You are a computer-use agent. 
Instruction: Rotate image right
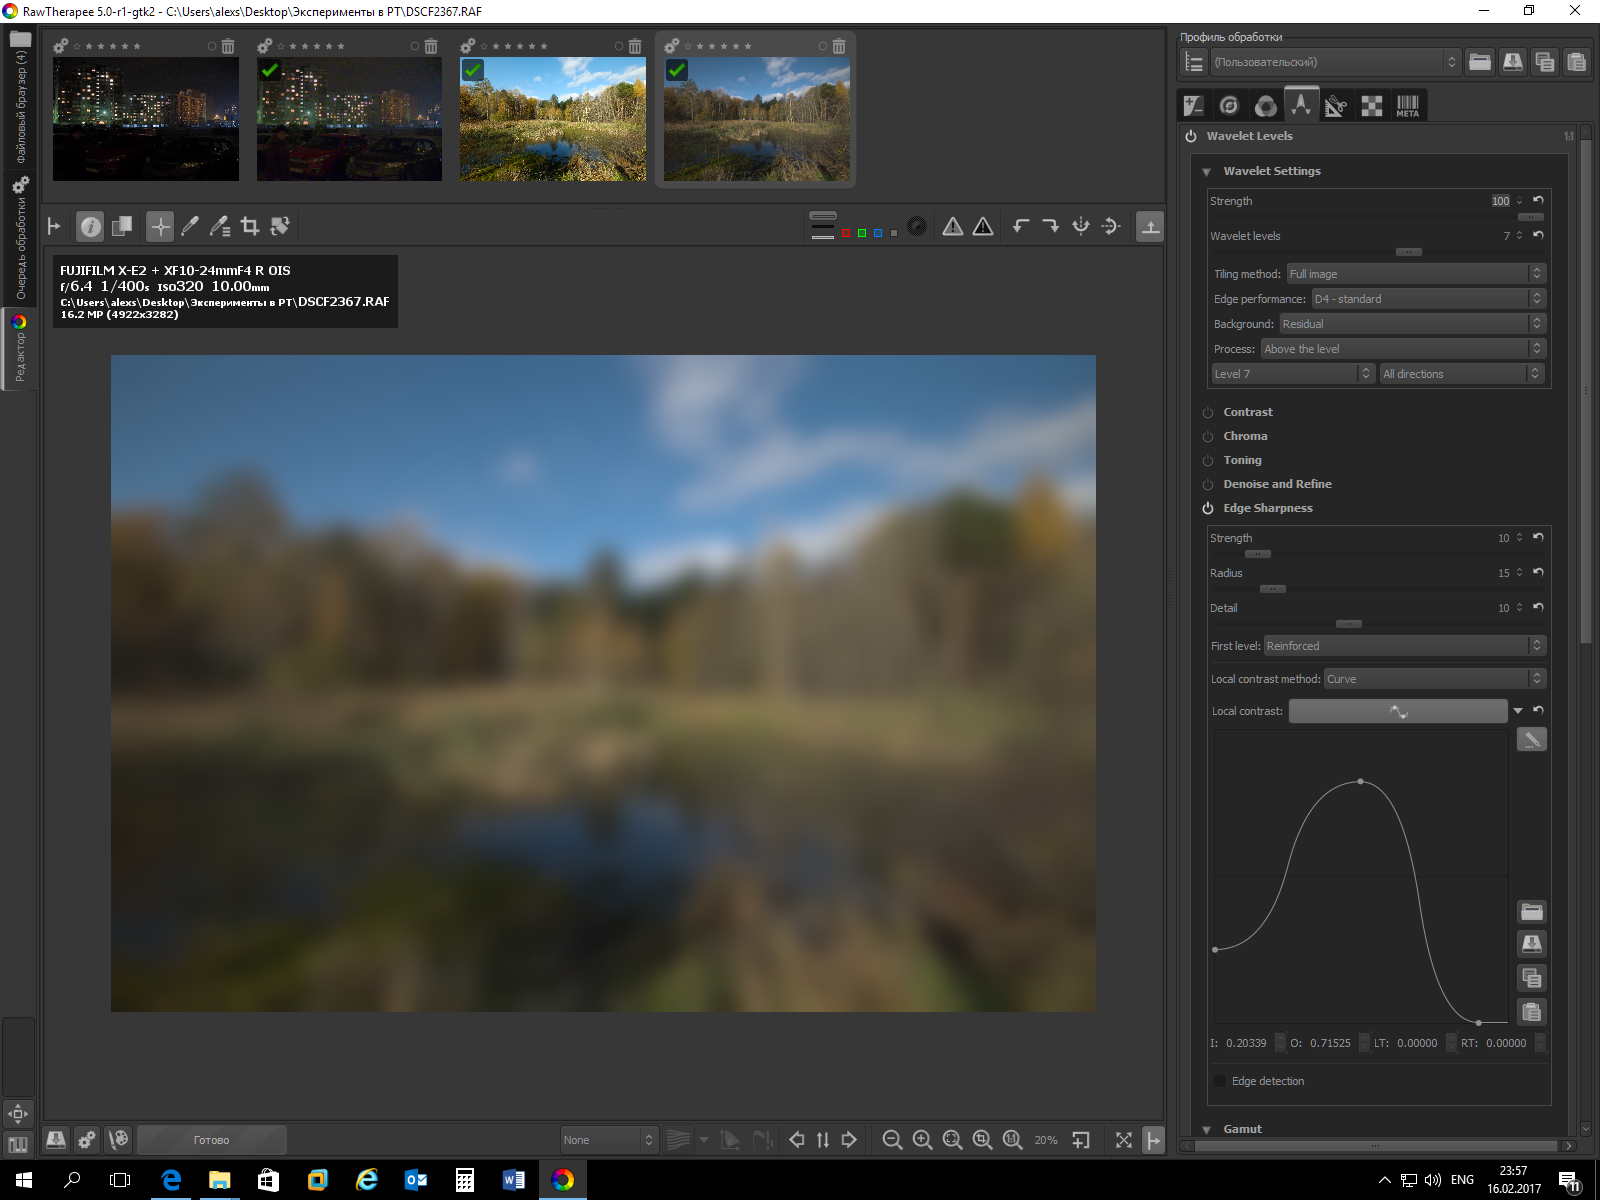click(x=1051, y=227)
